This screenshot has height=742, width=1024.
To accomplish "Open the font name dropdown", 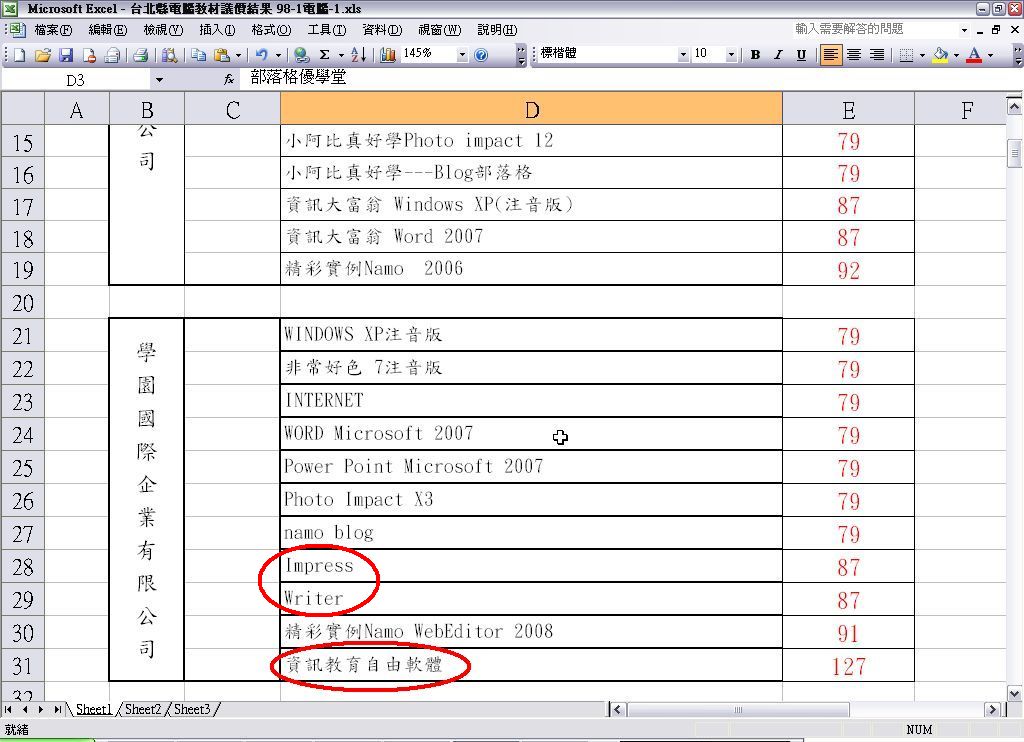I will point(683,56).
